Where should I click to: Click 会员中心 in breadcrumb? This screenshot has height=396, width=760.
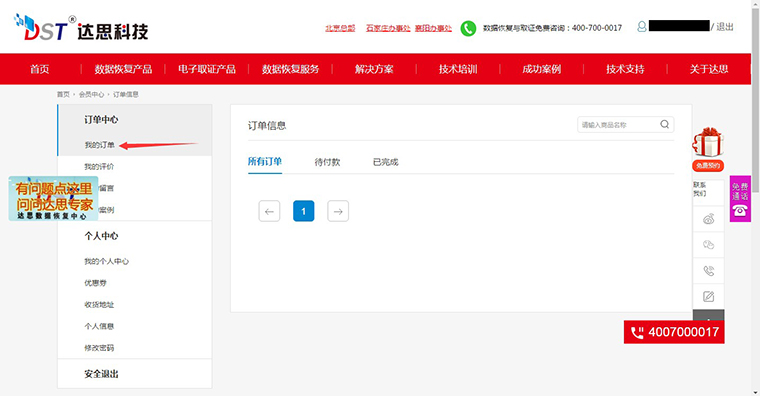(x=92, y=94)
